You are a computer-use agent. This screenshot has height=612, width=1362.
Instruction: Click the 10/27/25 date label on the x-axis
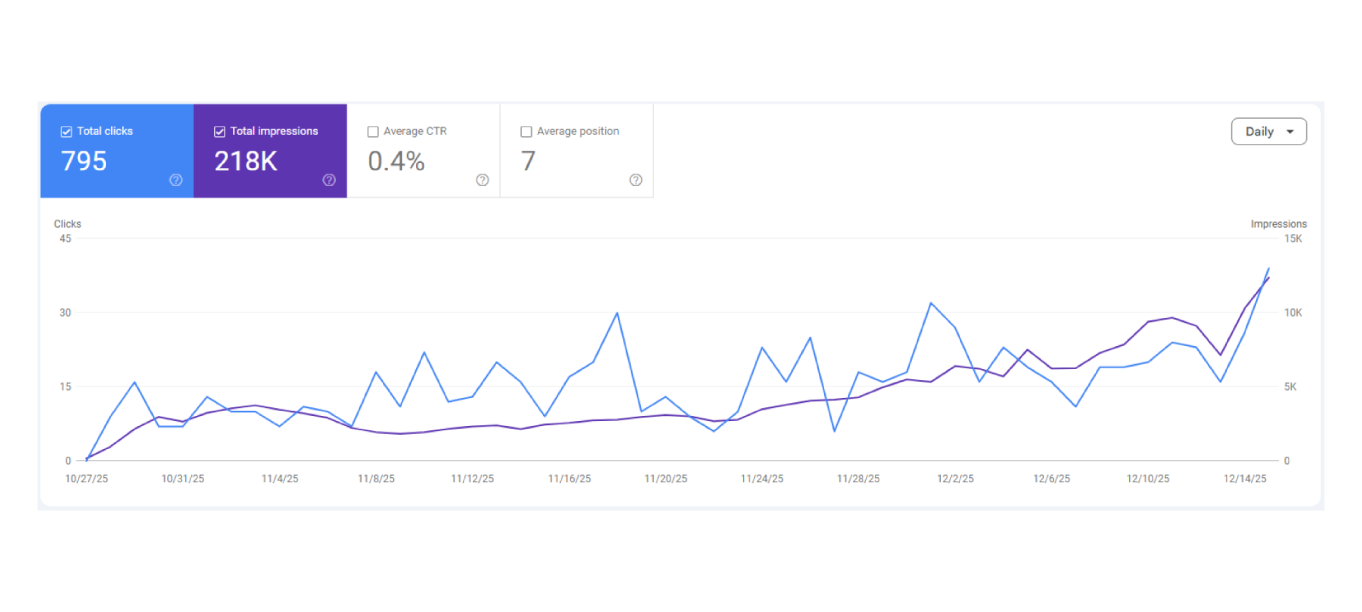[87, 479]
